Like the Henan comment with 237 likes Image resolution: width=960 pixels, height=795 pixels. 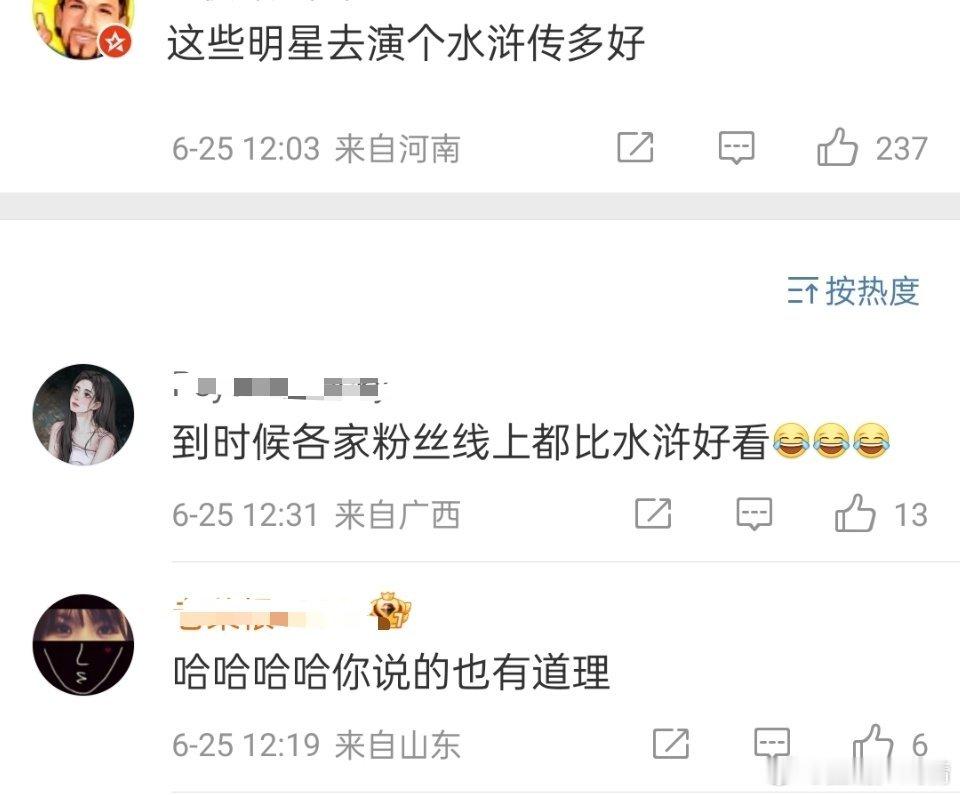point(836,147)
